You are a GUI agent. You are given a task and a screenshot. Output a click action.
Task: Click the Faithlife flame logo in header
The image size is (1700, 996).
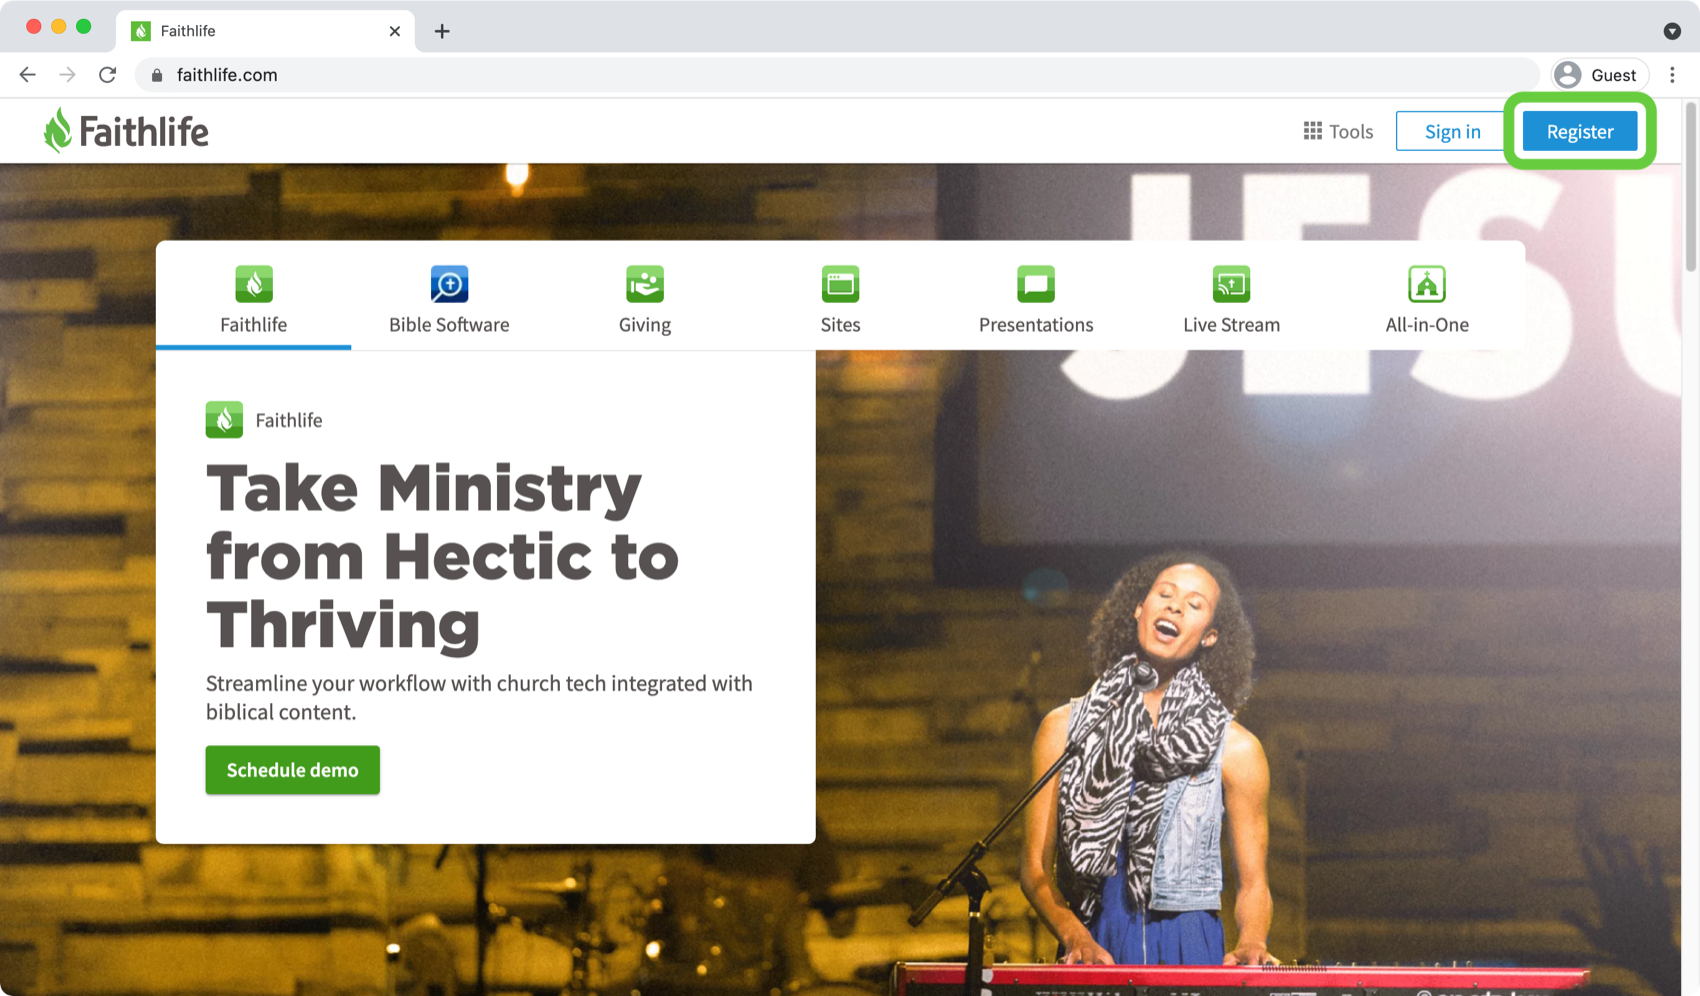tap(58, 131)
